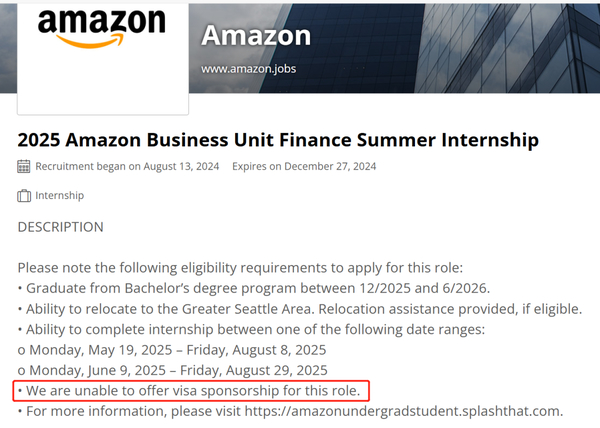This screenshot has width=600, height=428.
Task: Open the amazonundergradstudent.splashthat.com link
Action: tap(404, 411)
